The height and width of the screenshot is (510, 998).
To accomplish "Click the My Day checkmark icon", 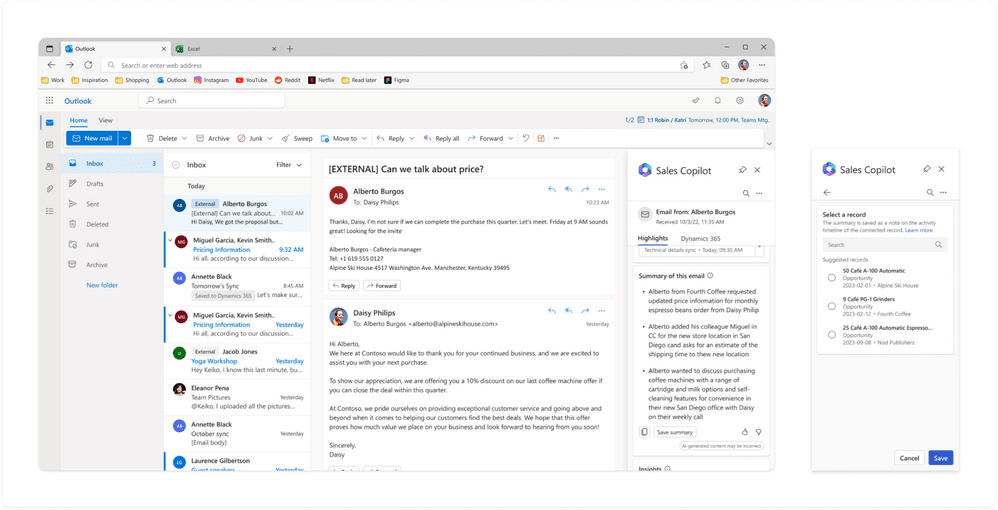I will (696, 101).
